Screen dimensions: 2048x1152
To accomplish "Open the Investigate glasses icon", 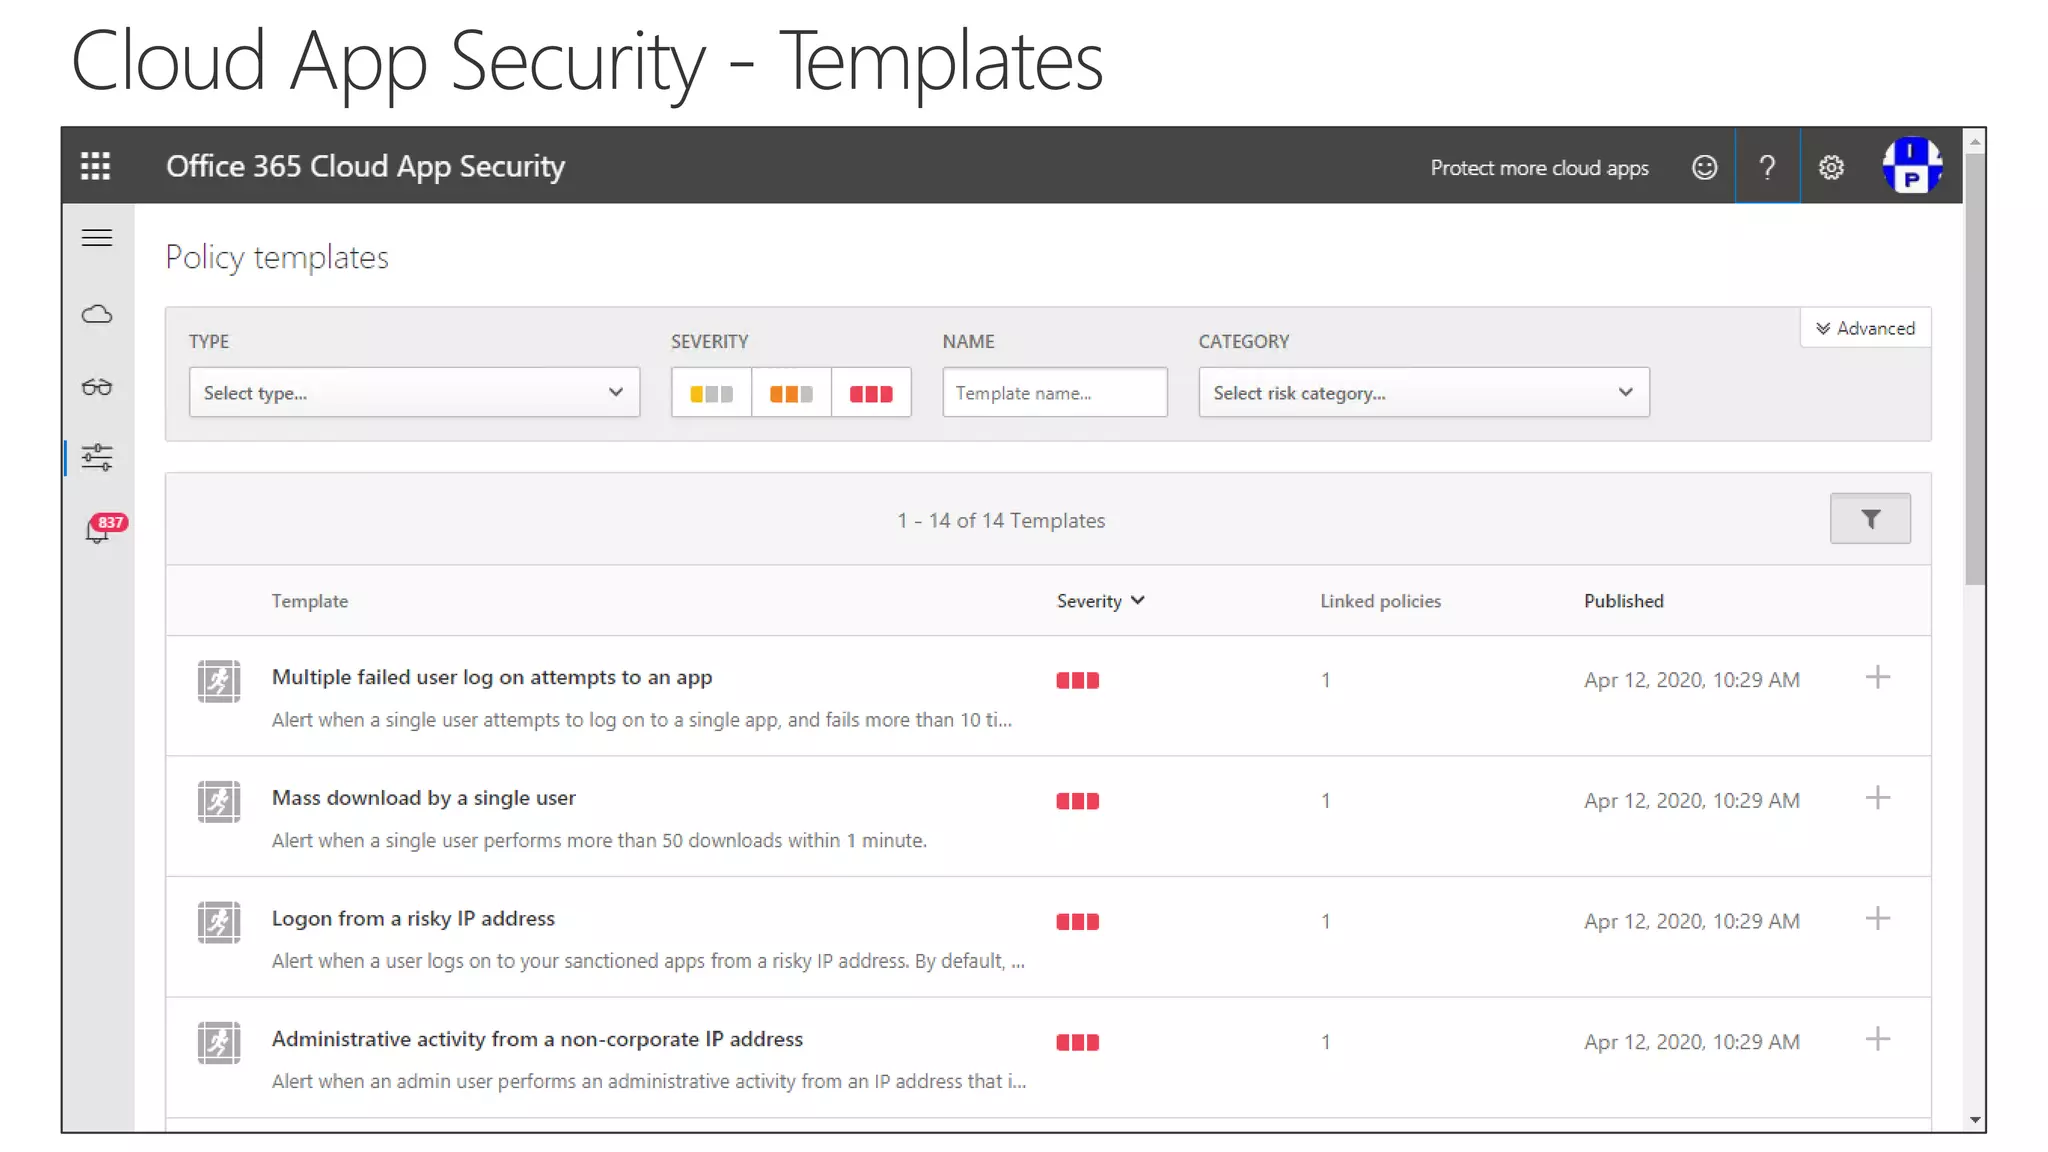I will coord(97,387).
